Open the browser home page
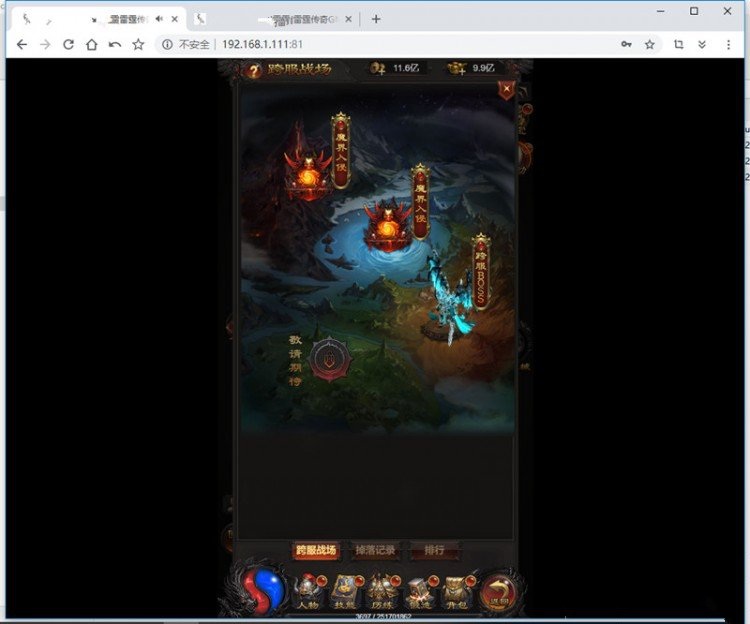 point(91,44)
